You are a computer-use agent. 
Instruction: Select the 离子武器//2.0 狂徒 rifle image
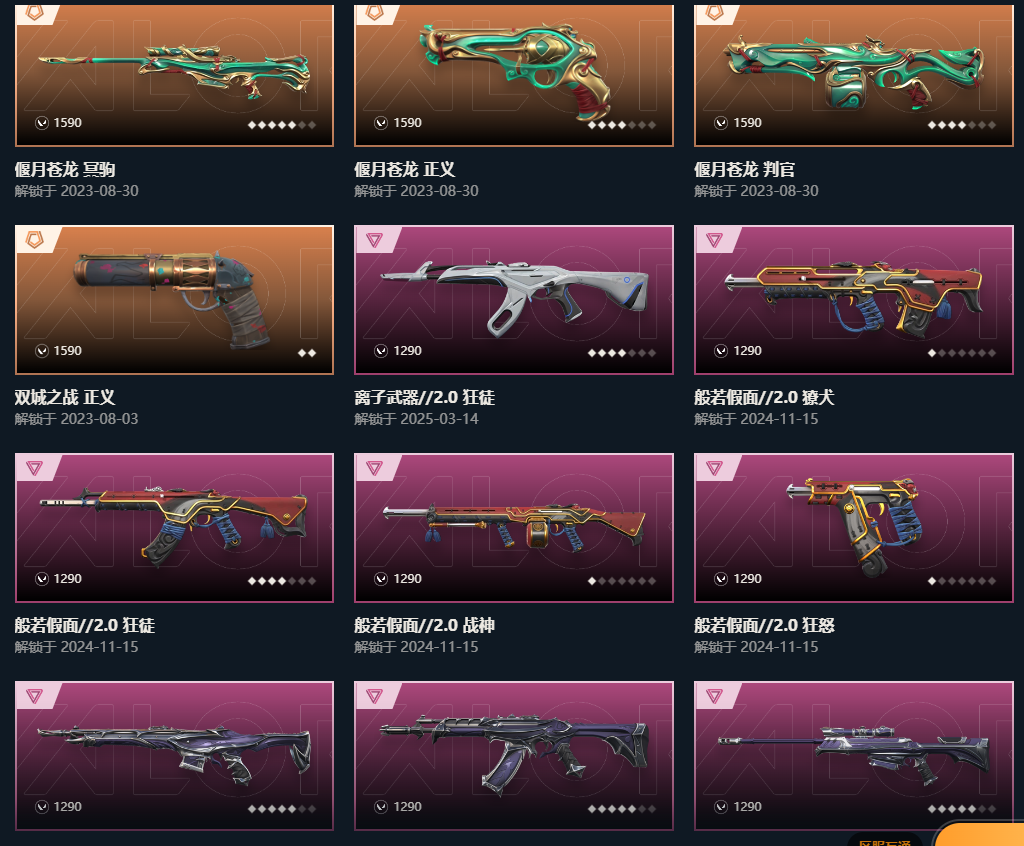tap(514, 300)
